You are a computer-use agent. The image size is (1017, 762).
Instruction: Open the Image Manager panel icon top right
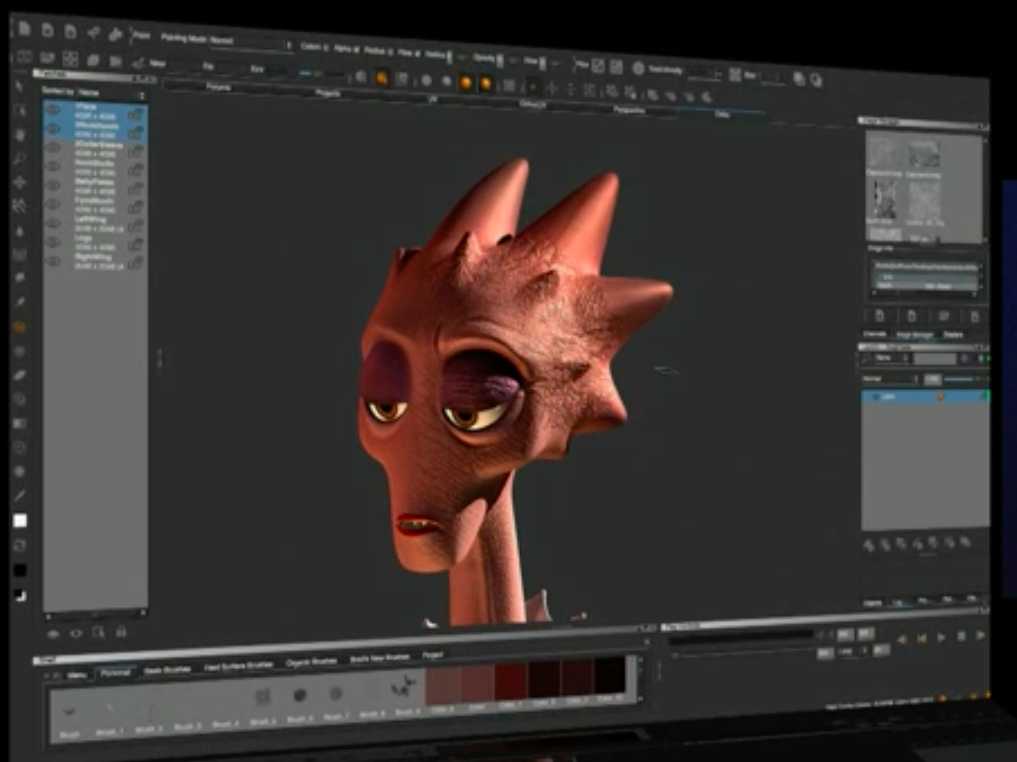(913, 331)
